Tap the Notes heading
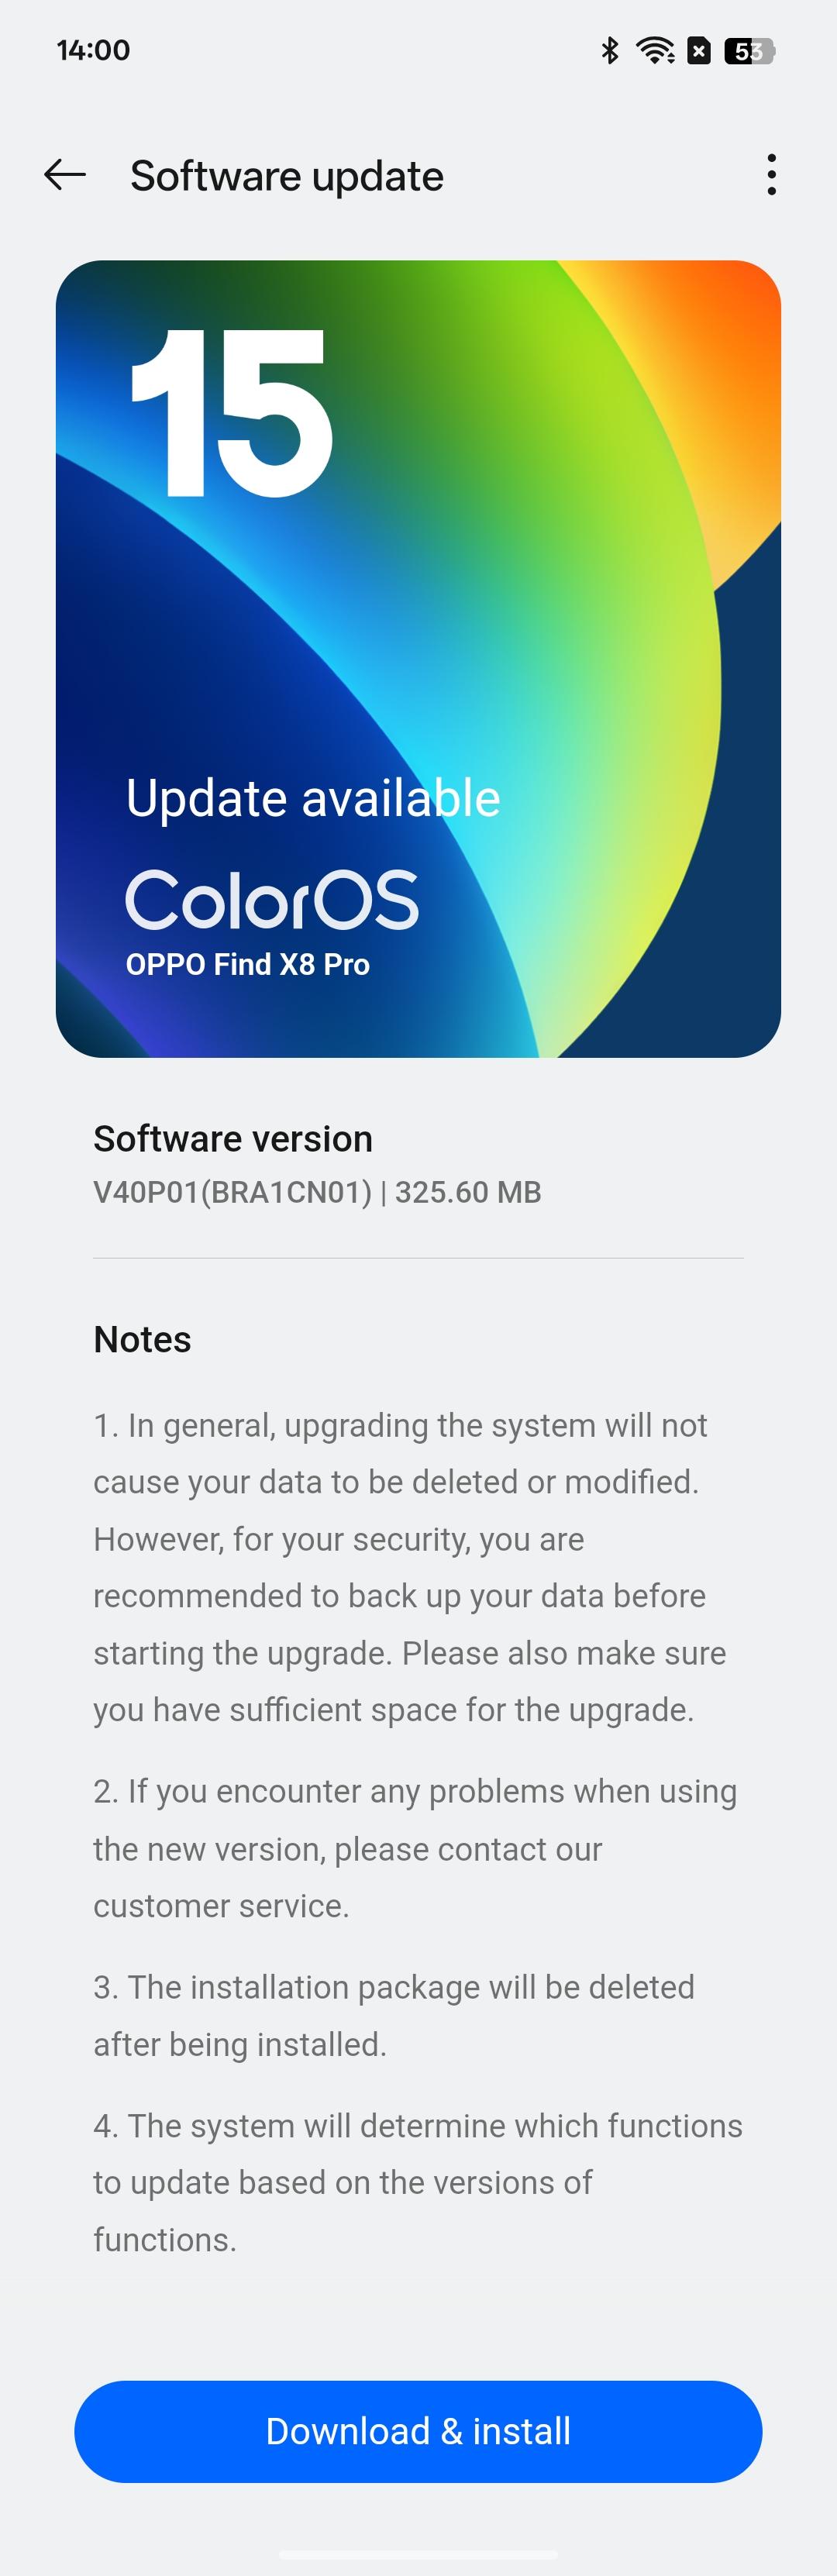Image resolution: width=837 pixels, height=2576 pixels. 142,1340
